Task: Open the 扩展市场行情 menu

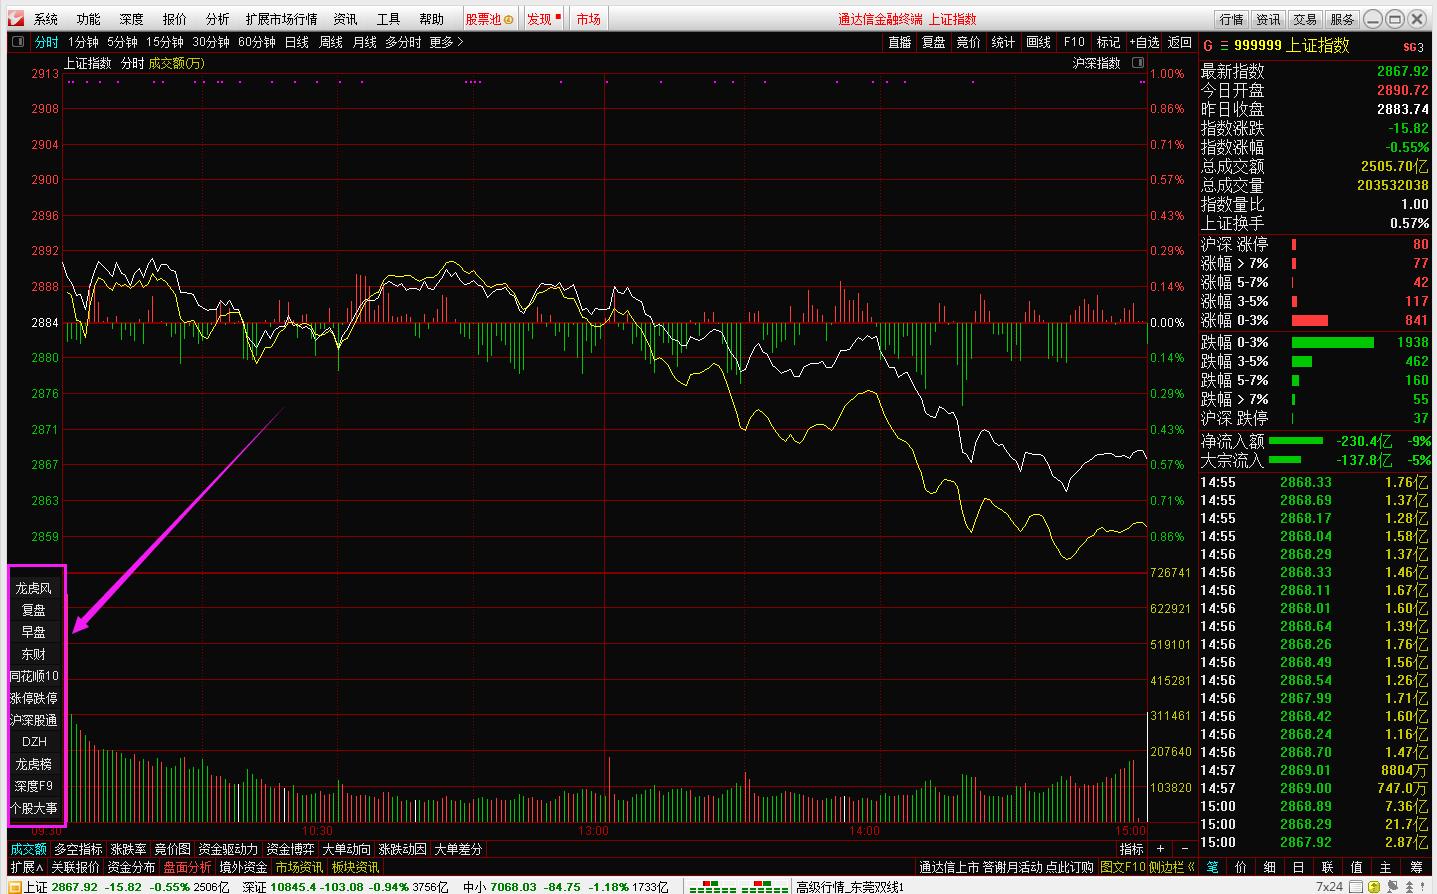Action: [x=282, y=19]
